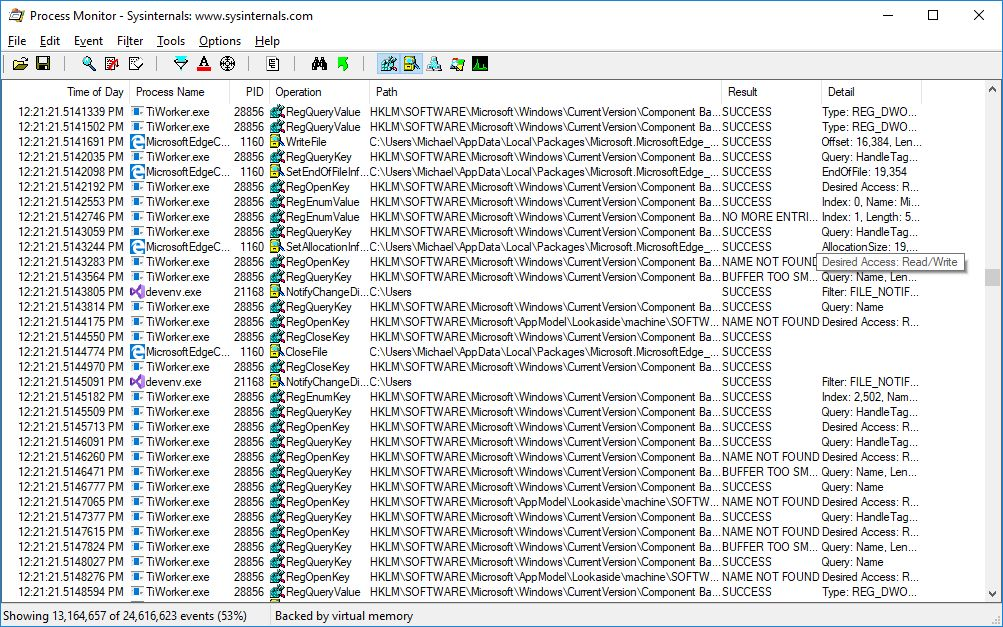The image size is (1003, 627).
Task: Open a saved log with the folder icon
Action: 20,64
